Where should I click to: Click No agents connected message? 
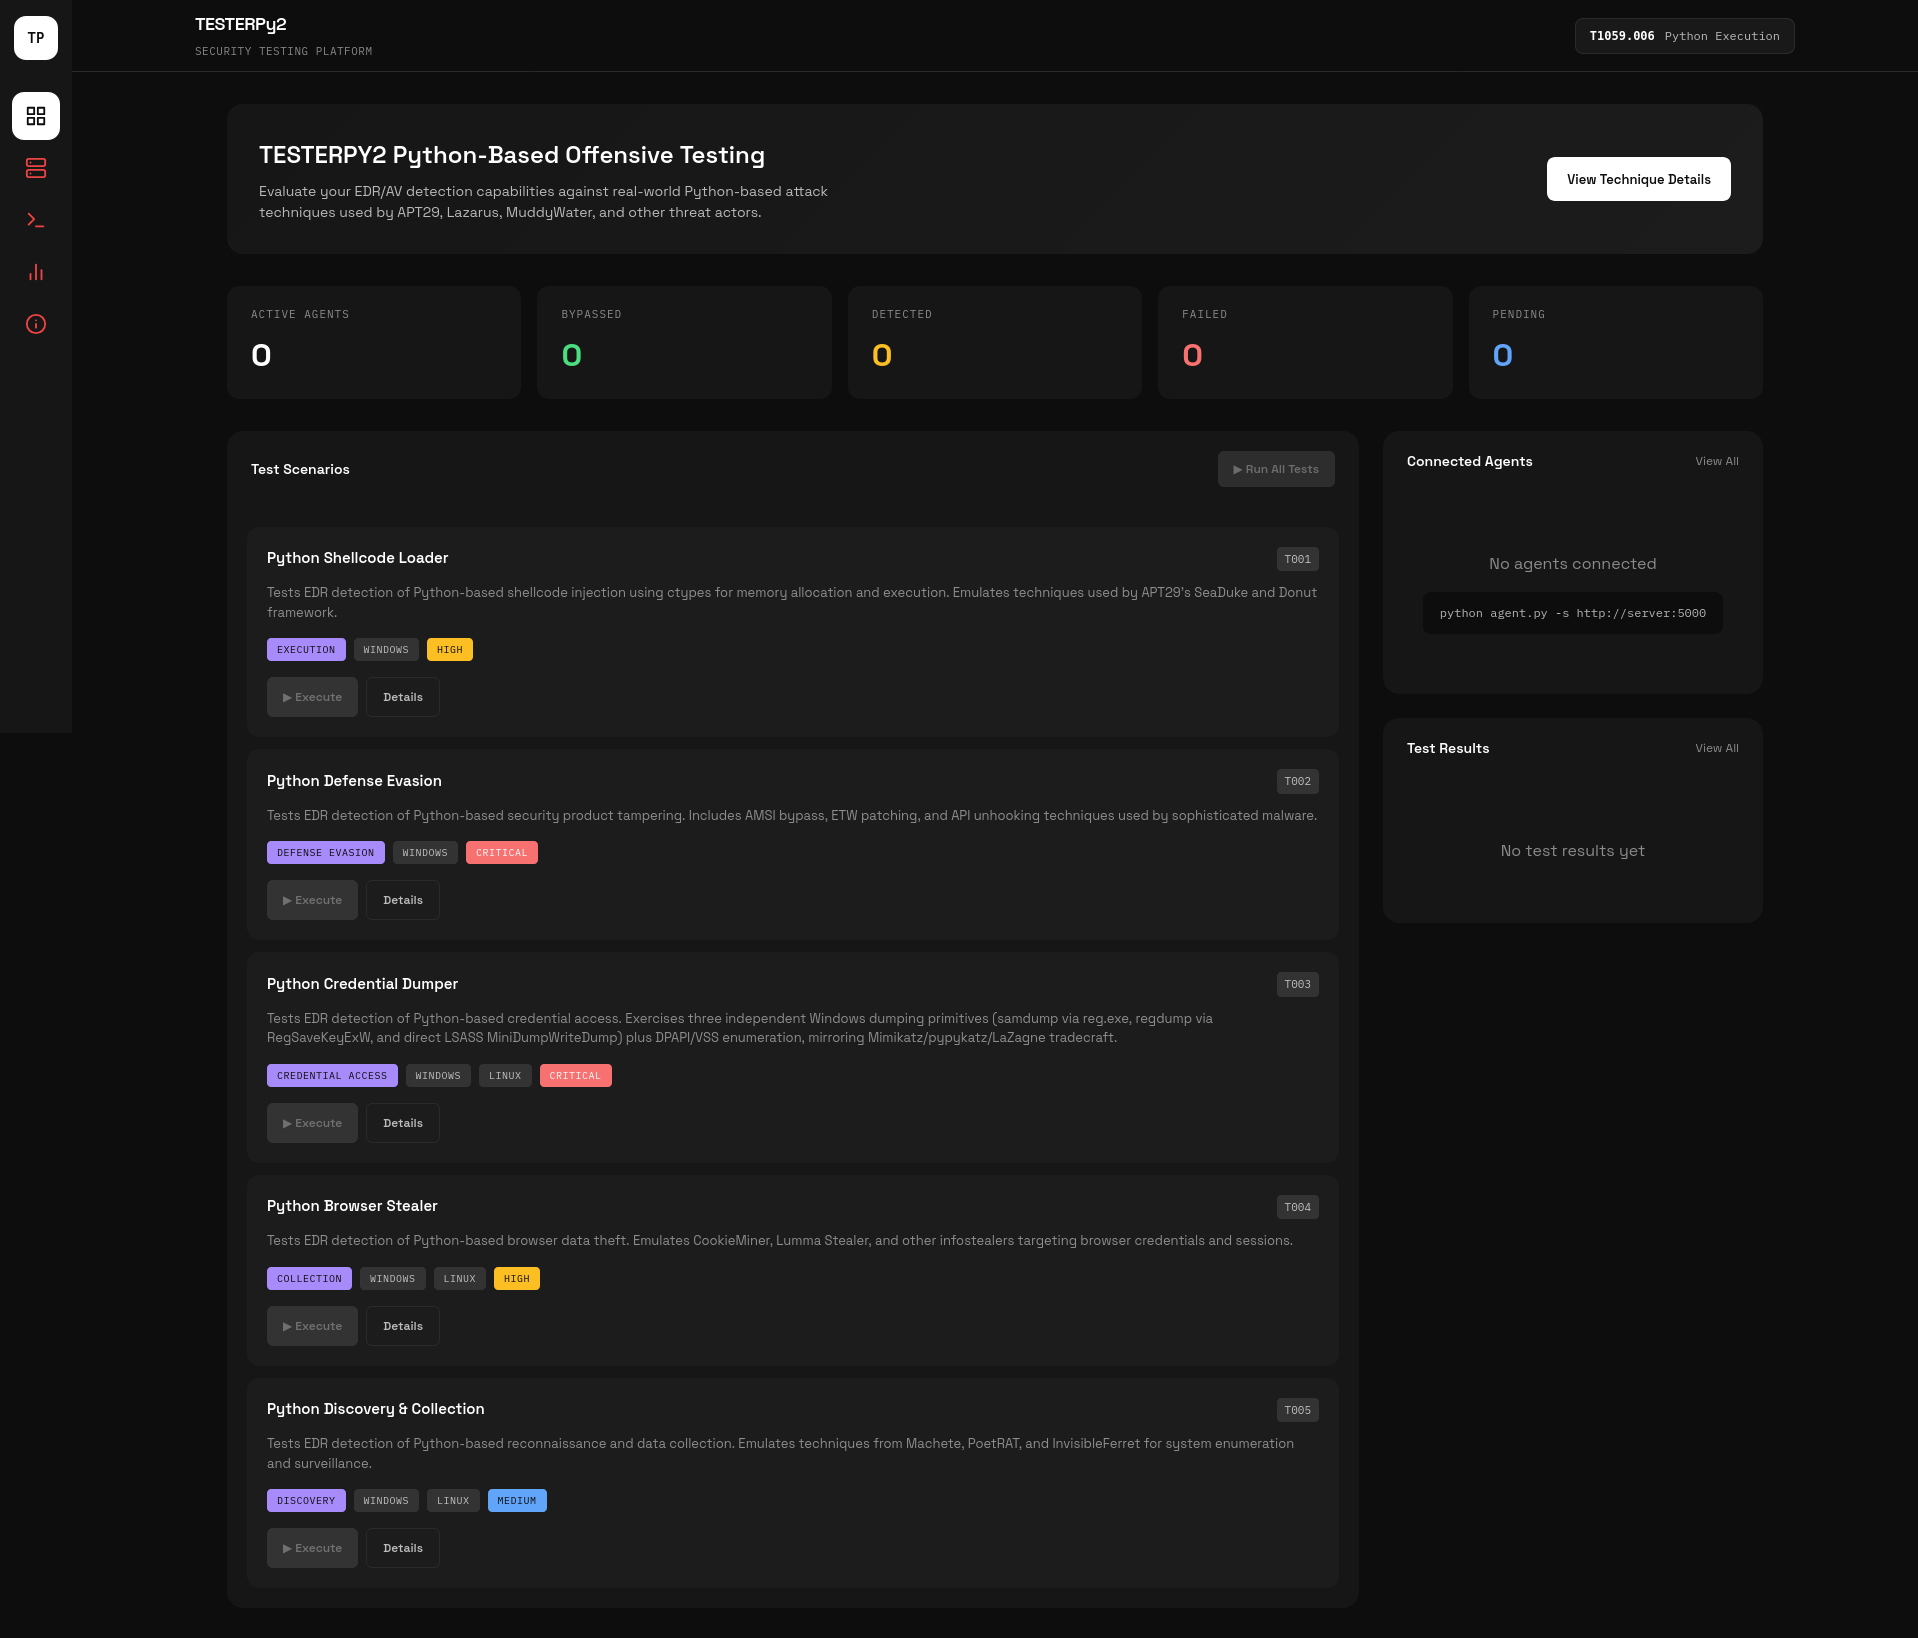pos(1572,564)
